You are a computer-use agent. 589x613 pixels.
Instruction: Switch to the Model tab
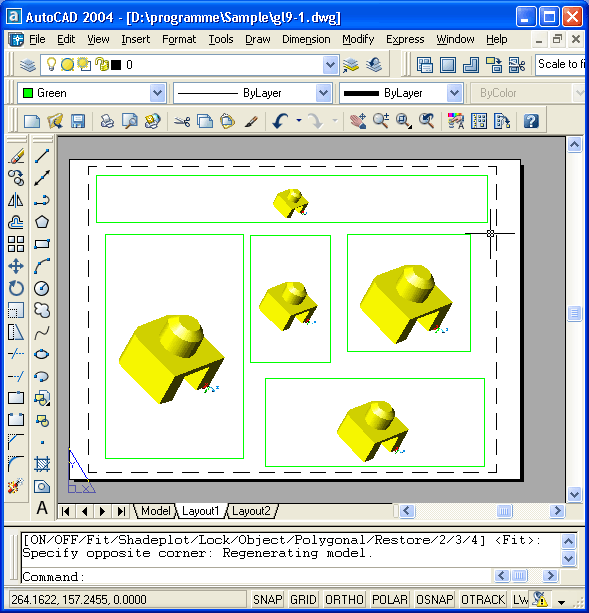coord(155,511)
